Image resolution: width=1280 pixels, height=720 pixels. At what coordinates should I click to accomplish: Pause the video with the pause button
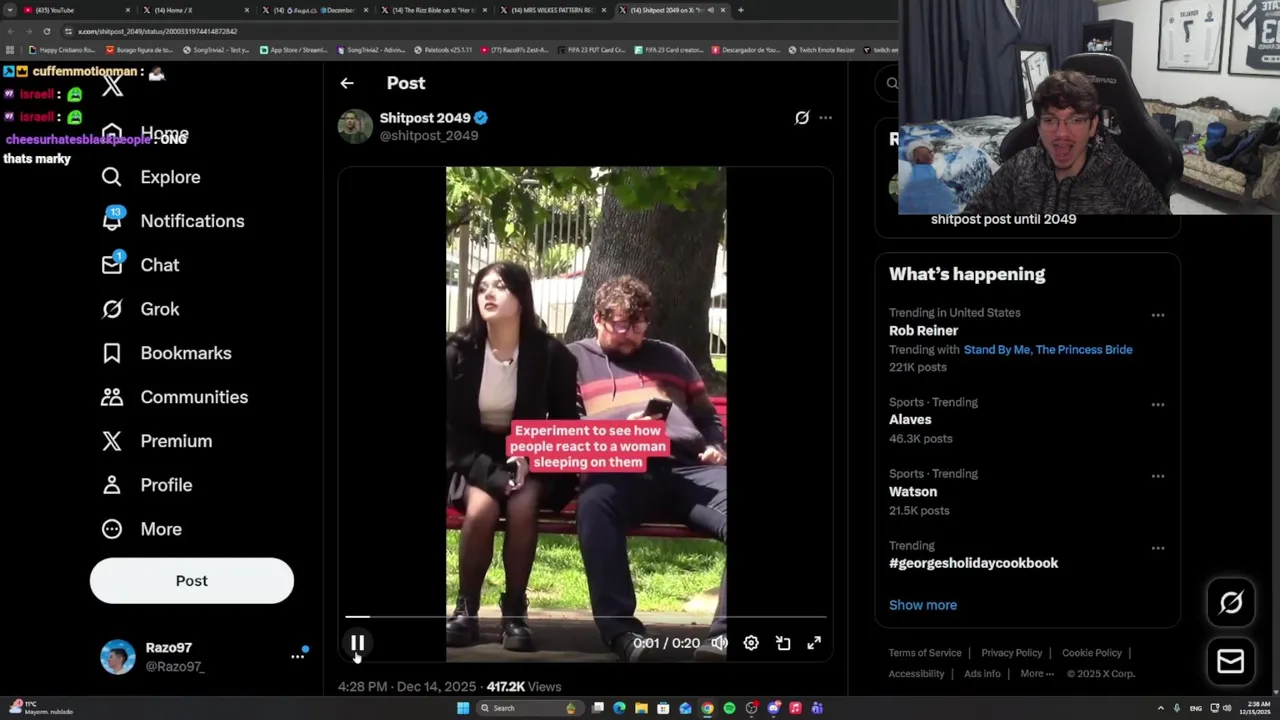pos(357,643)
